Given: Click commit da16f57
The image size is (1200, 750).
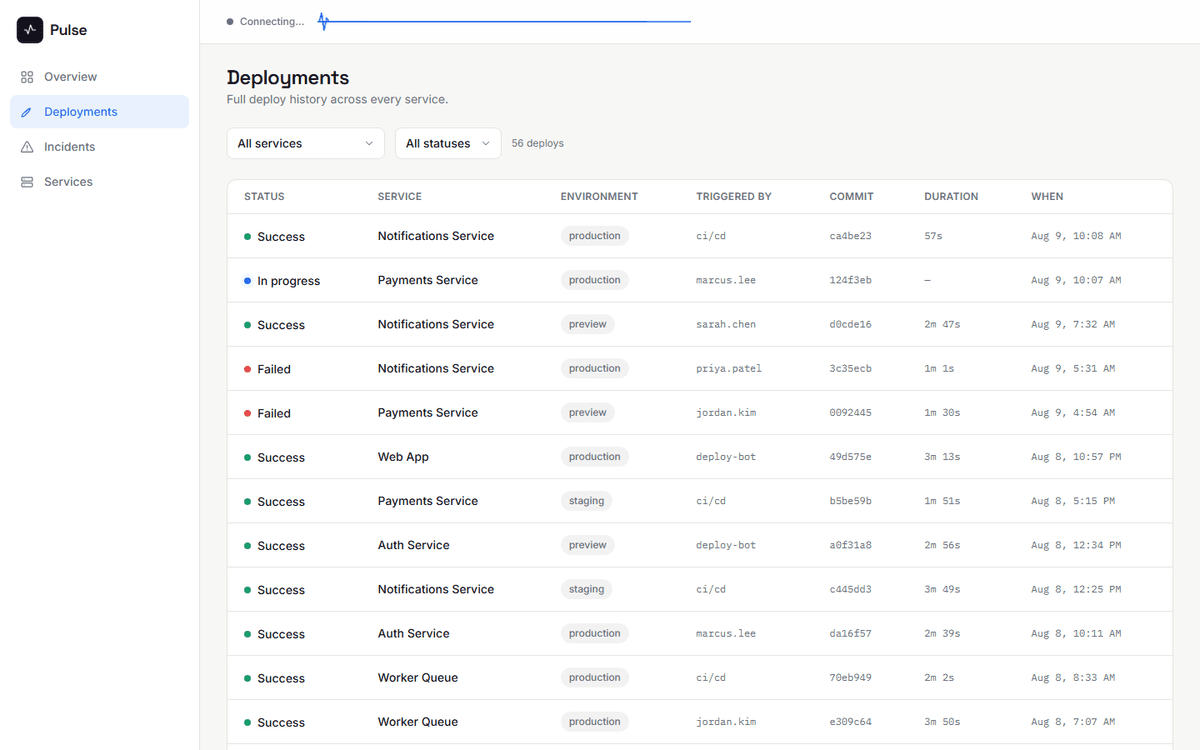Looking at the screenshot, I should pyautogui.click(x=851, y=633).
